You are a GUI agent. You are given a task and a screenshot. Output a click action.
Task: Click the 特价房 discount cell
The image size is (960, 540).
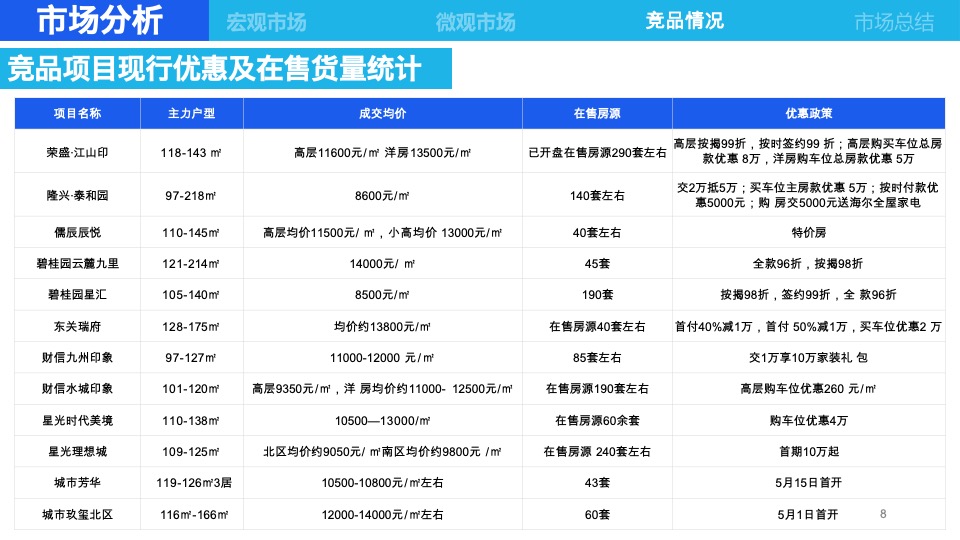pos(809,233)
